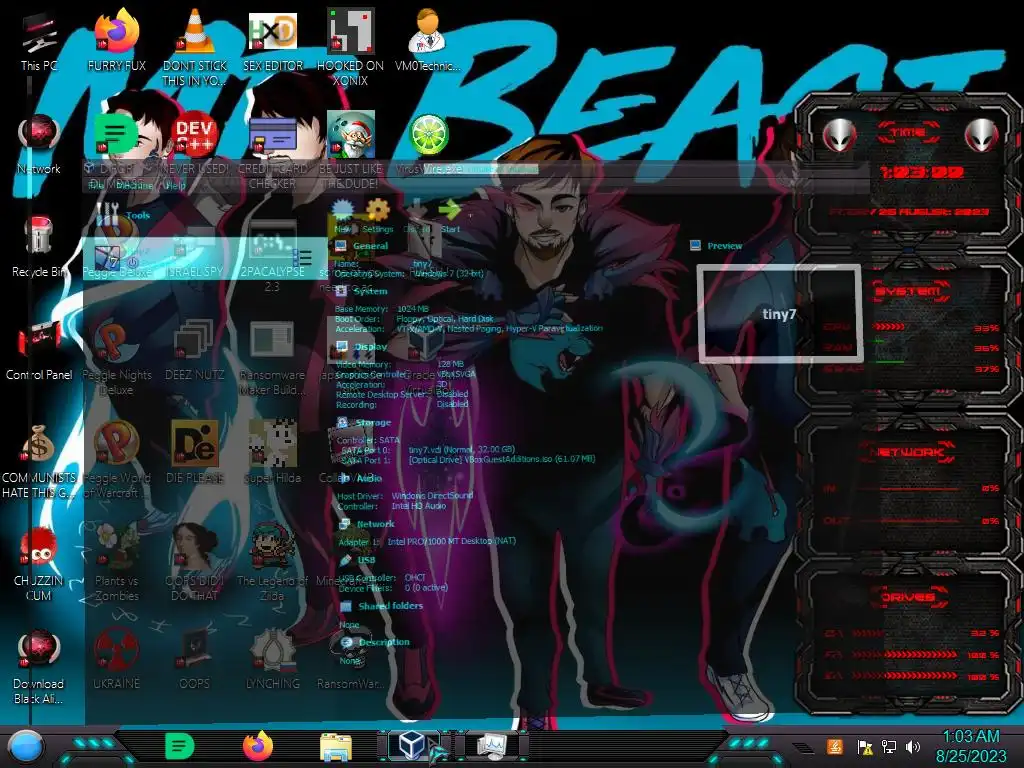This screenshot has height=768, width=1024.
Task: Click the Storage section header link
Action: click(373, 423)
